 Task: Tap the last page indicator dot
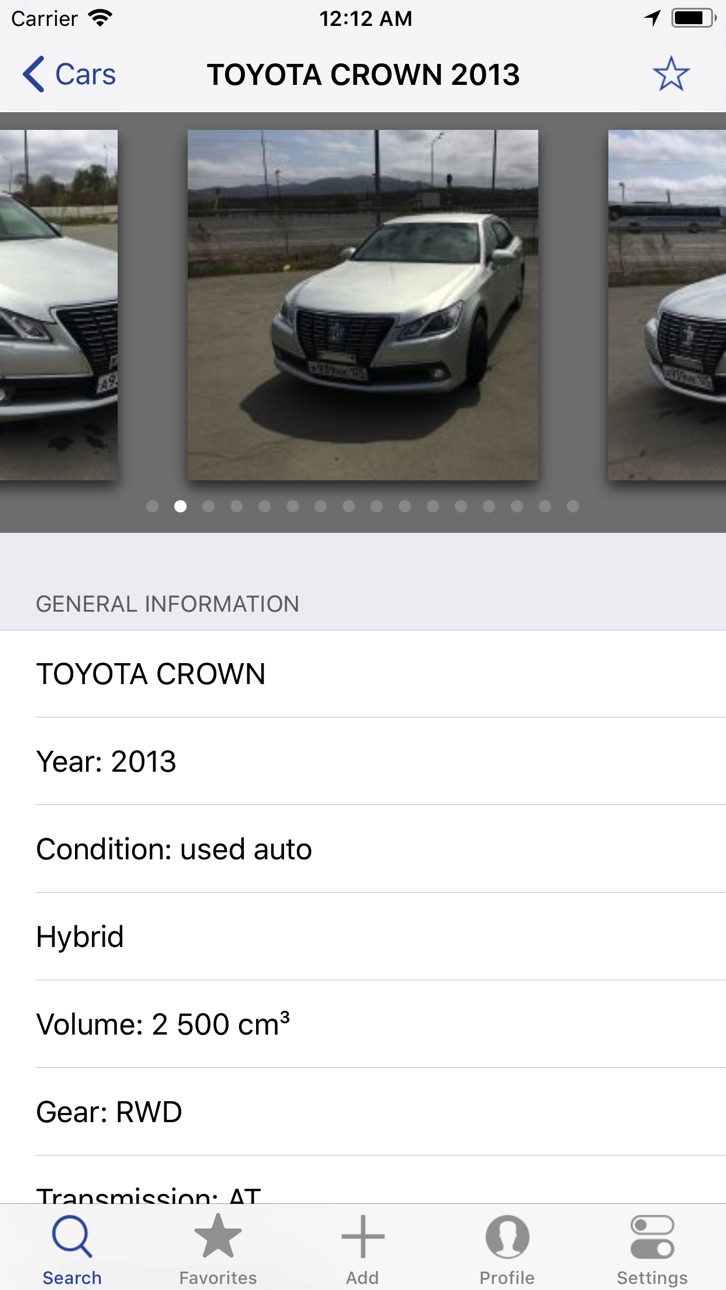pyautogui.click(x=573, y=506)
